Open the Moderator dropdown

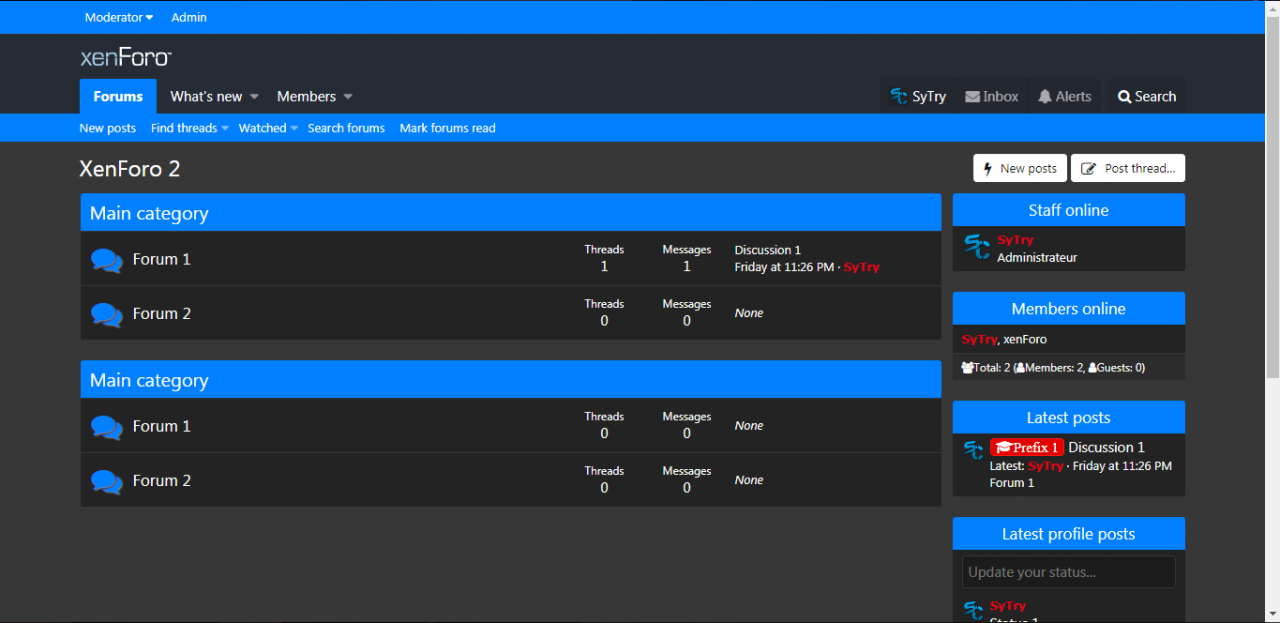119,17
